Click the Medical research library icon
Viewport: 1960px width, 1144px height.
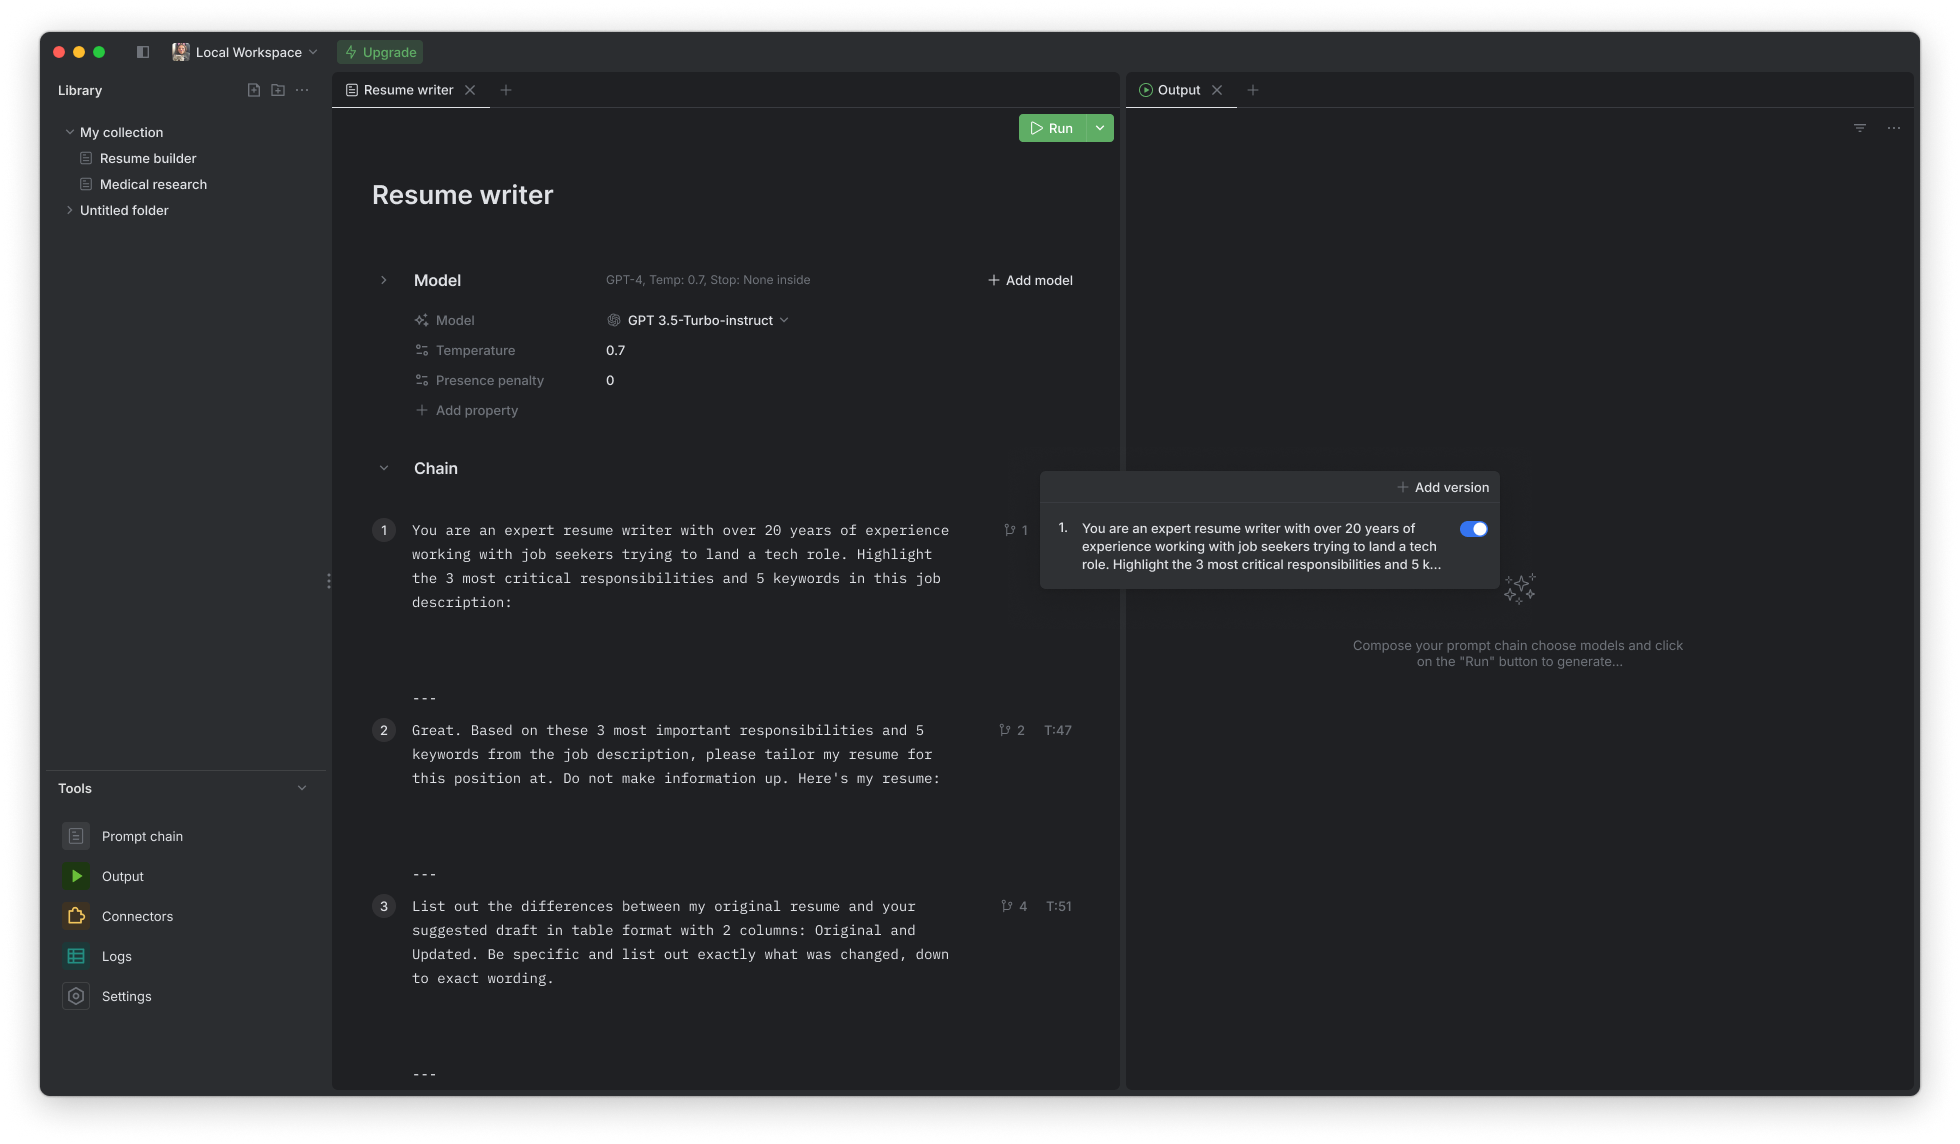click(87, 184)
